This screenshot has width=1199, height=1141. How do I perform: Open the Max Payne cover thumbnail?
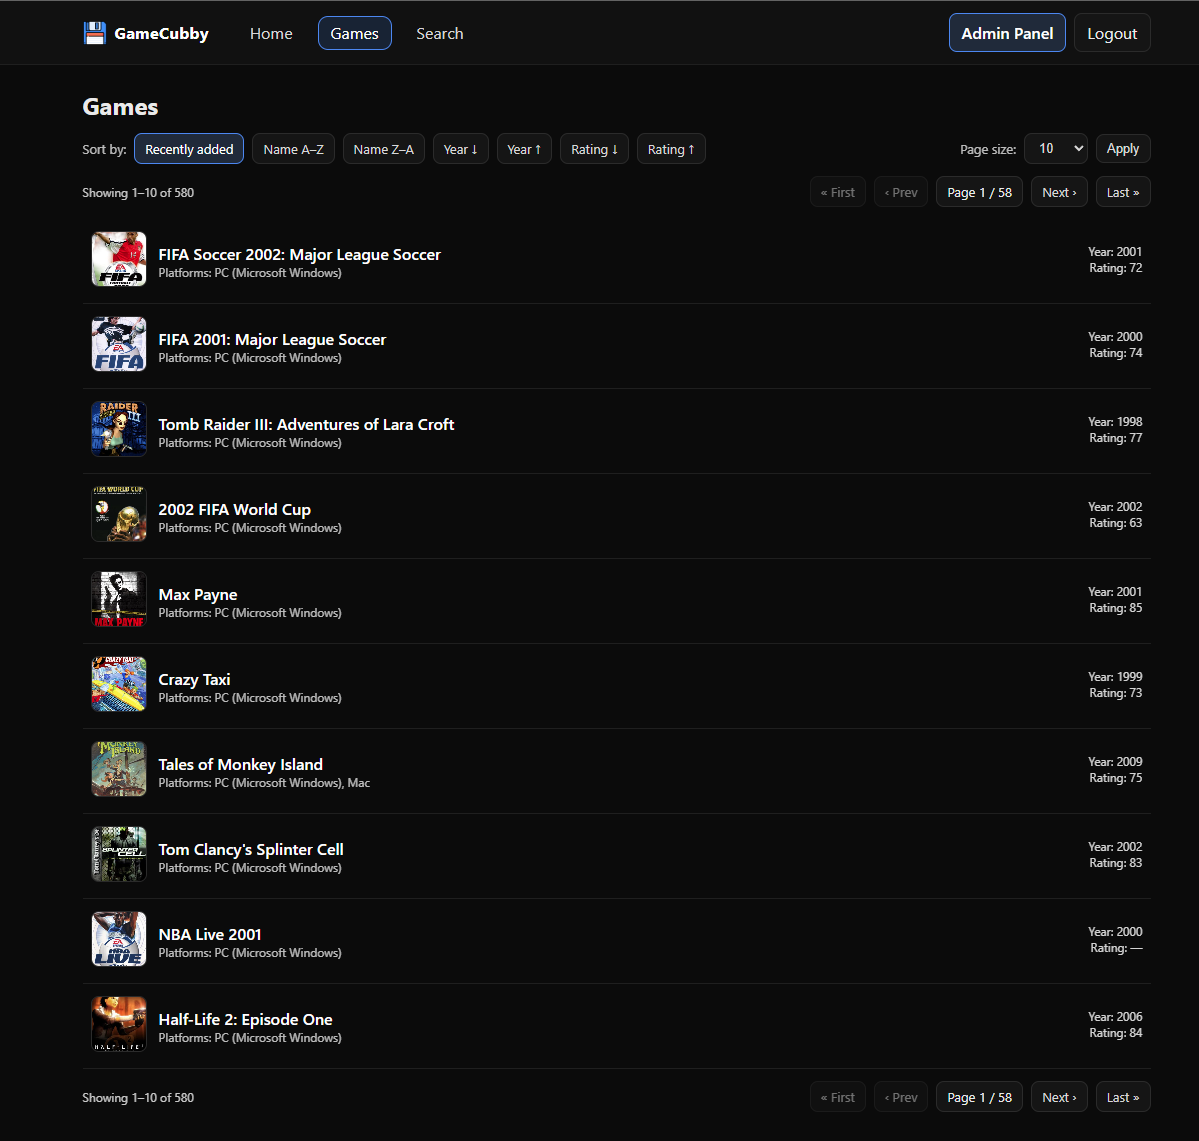(x=119, y=599)
